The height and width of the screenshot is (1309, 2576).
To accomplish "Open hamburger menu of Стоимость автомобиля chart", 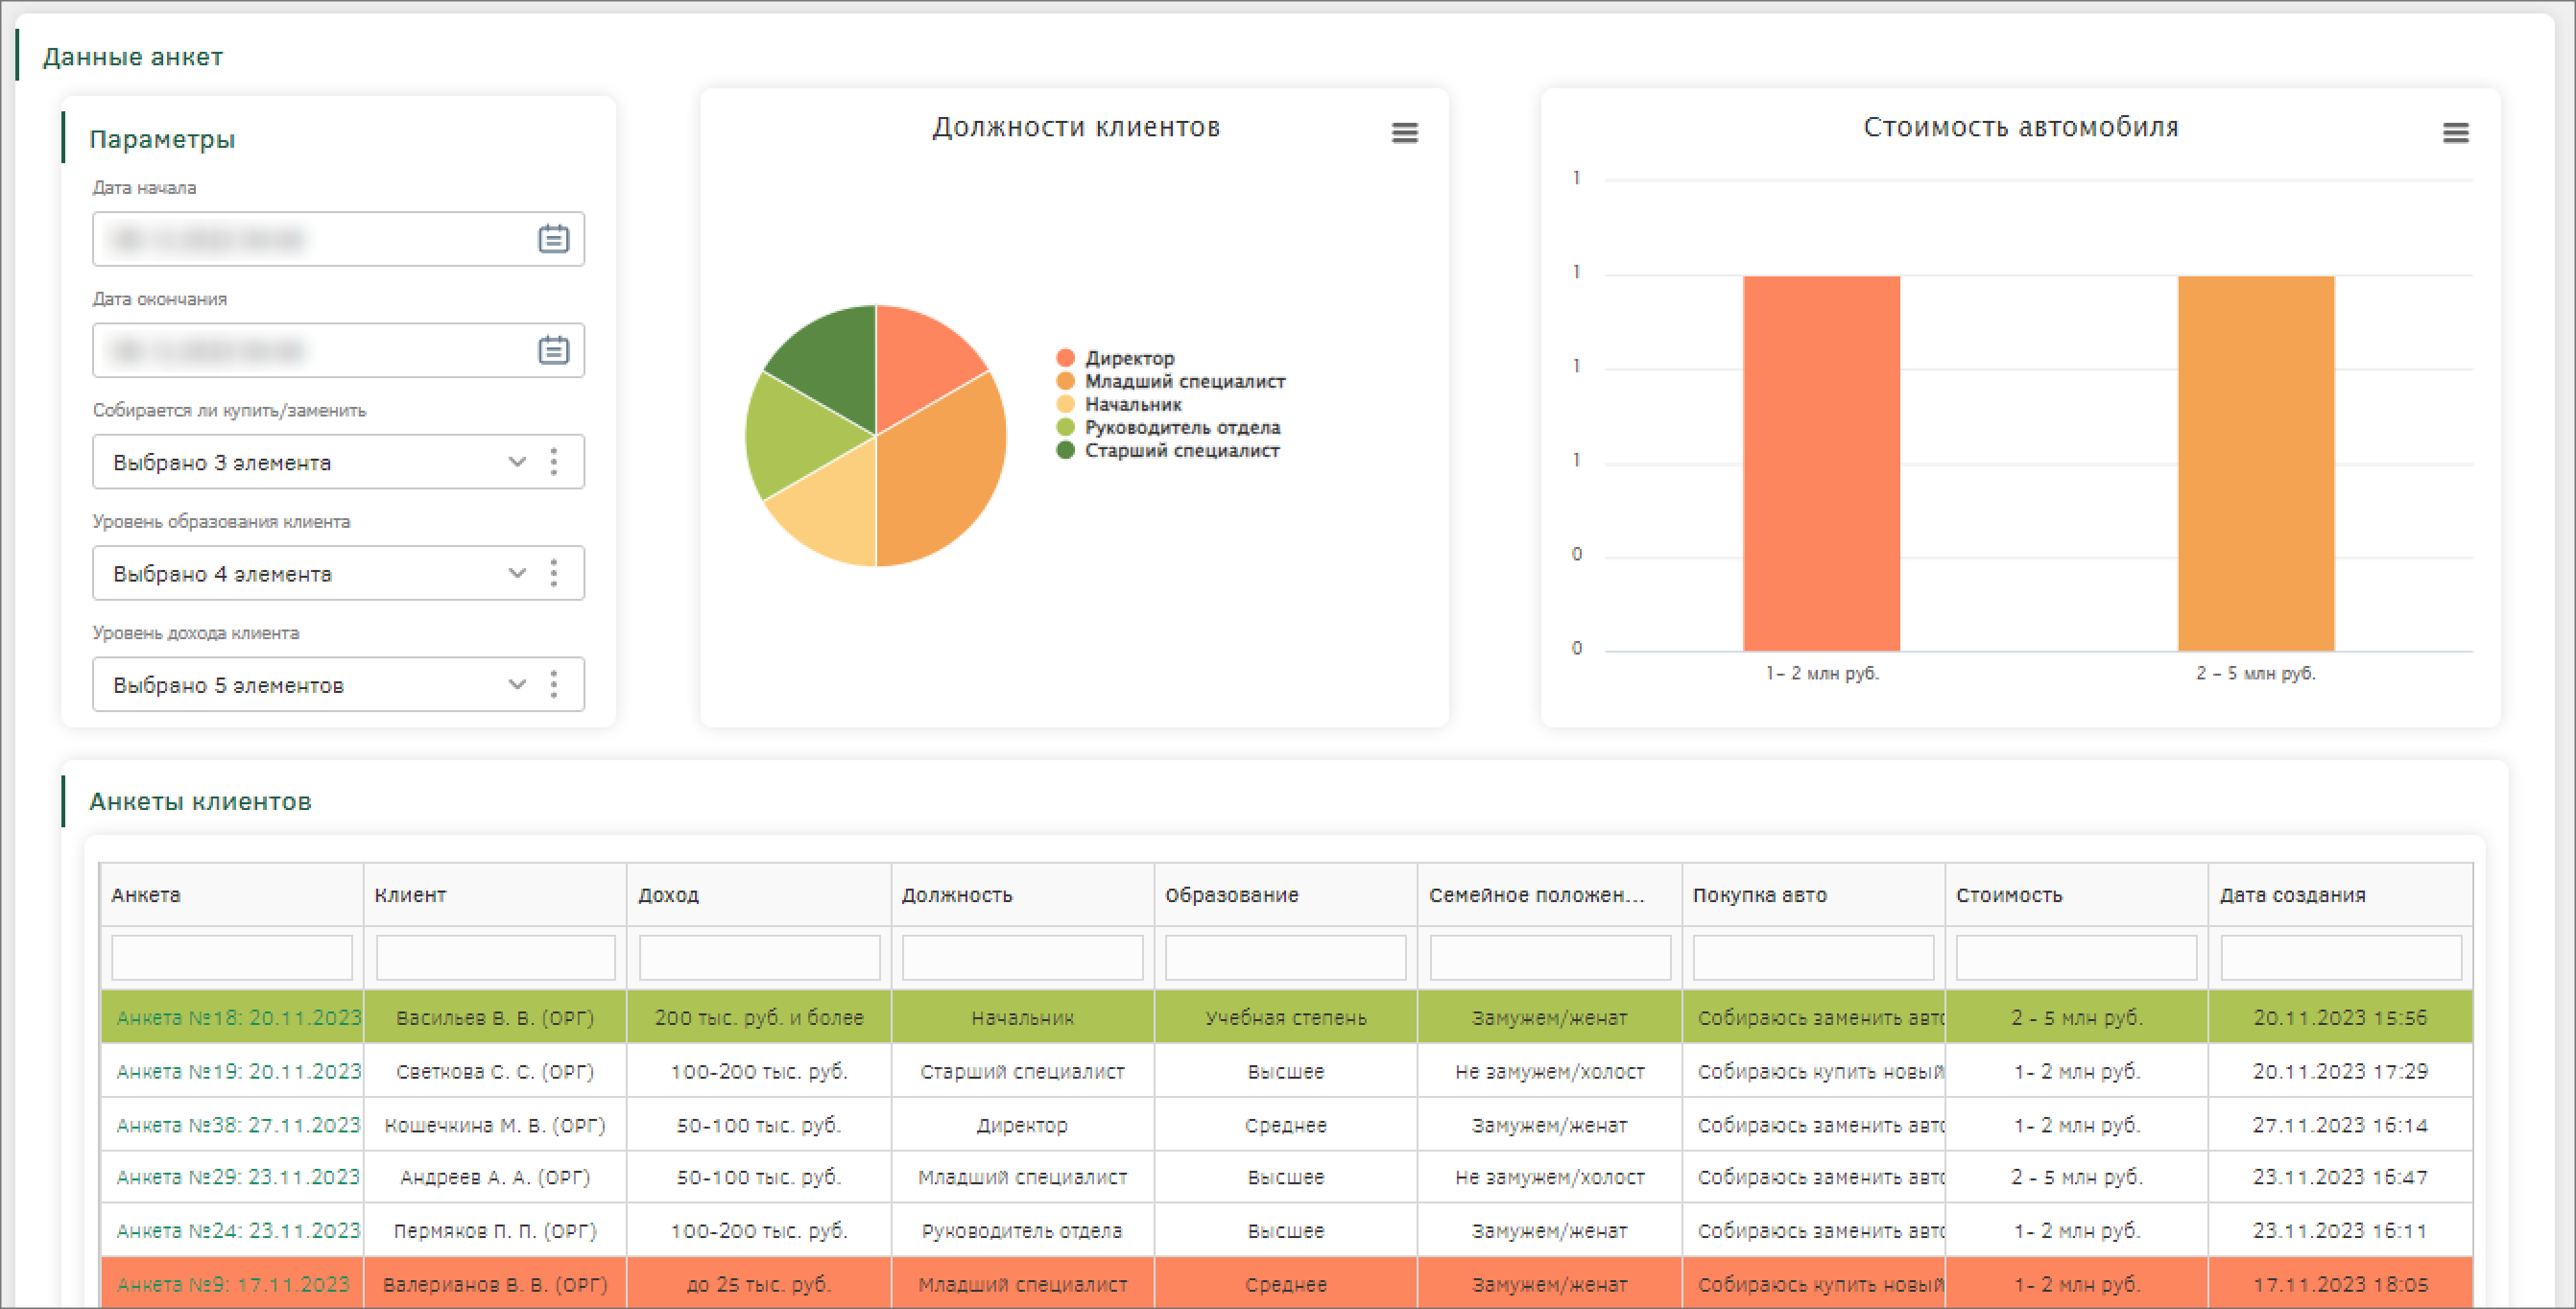I will 2455,132.
